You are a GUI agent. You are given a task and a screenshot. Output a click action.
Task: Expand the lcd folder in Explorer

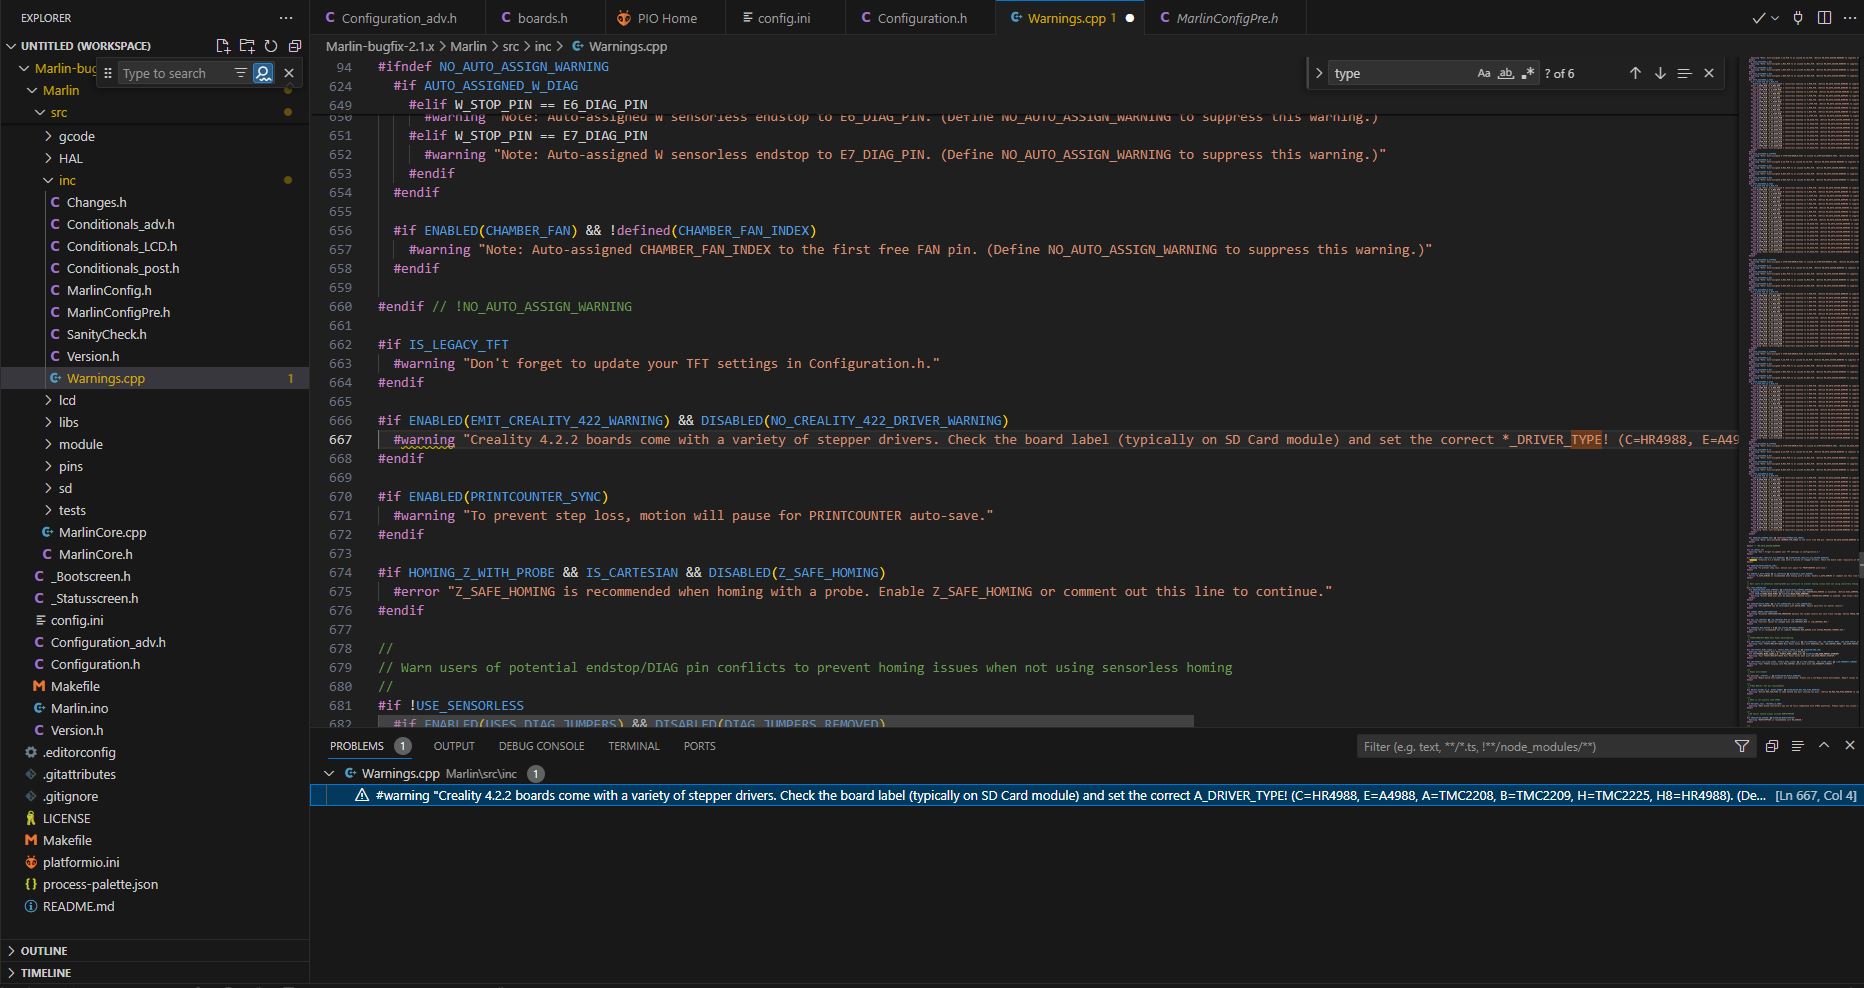click(67, 400)
